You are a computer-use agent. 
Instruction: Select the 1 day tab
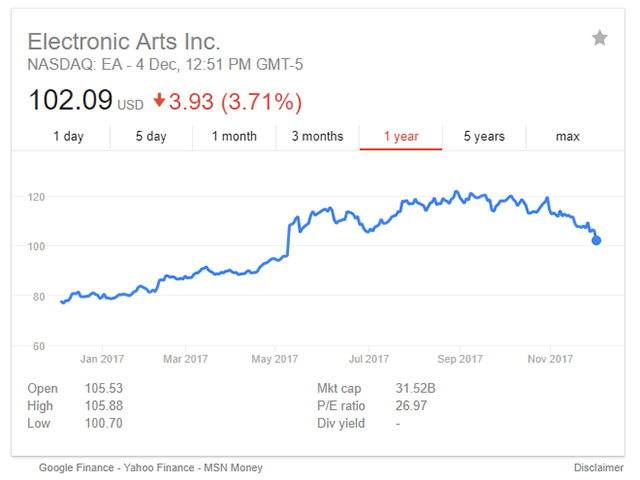point(68,137)
